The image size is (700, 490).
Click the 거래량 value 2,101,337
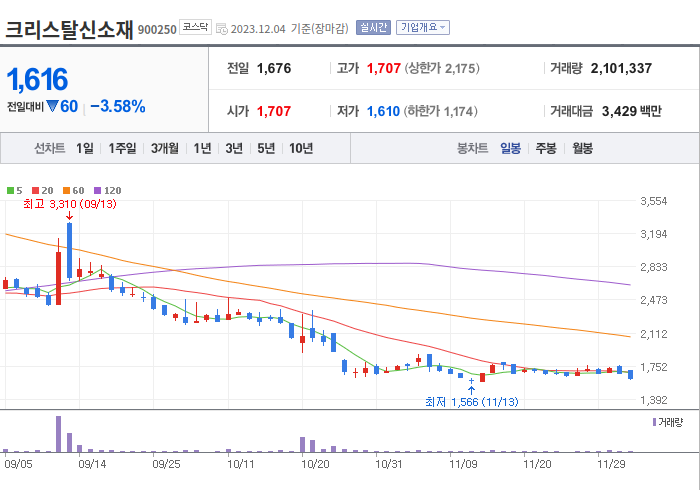[x=621, y=68]
